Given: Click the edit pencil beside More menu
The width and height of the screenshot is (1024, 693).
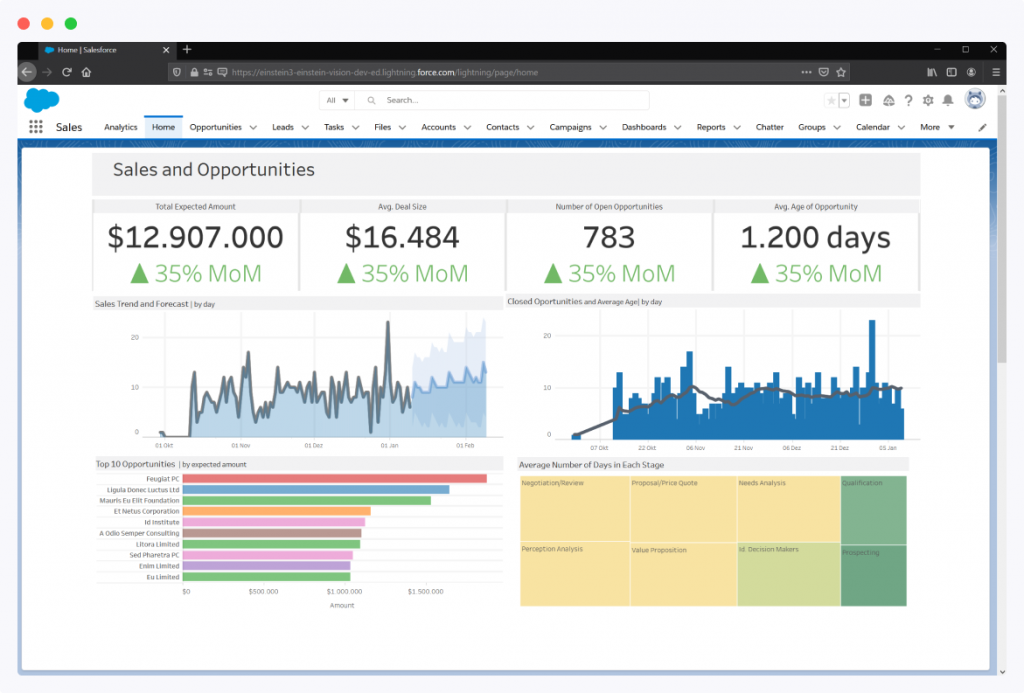Looking at the screenshot, I should coord(981,127).
